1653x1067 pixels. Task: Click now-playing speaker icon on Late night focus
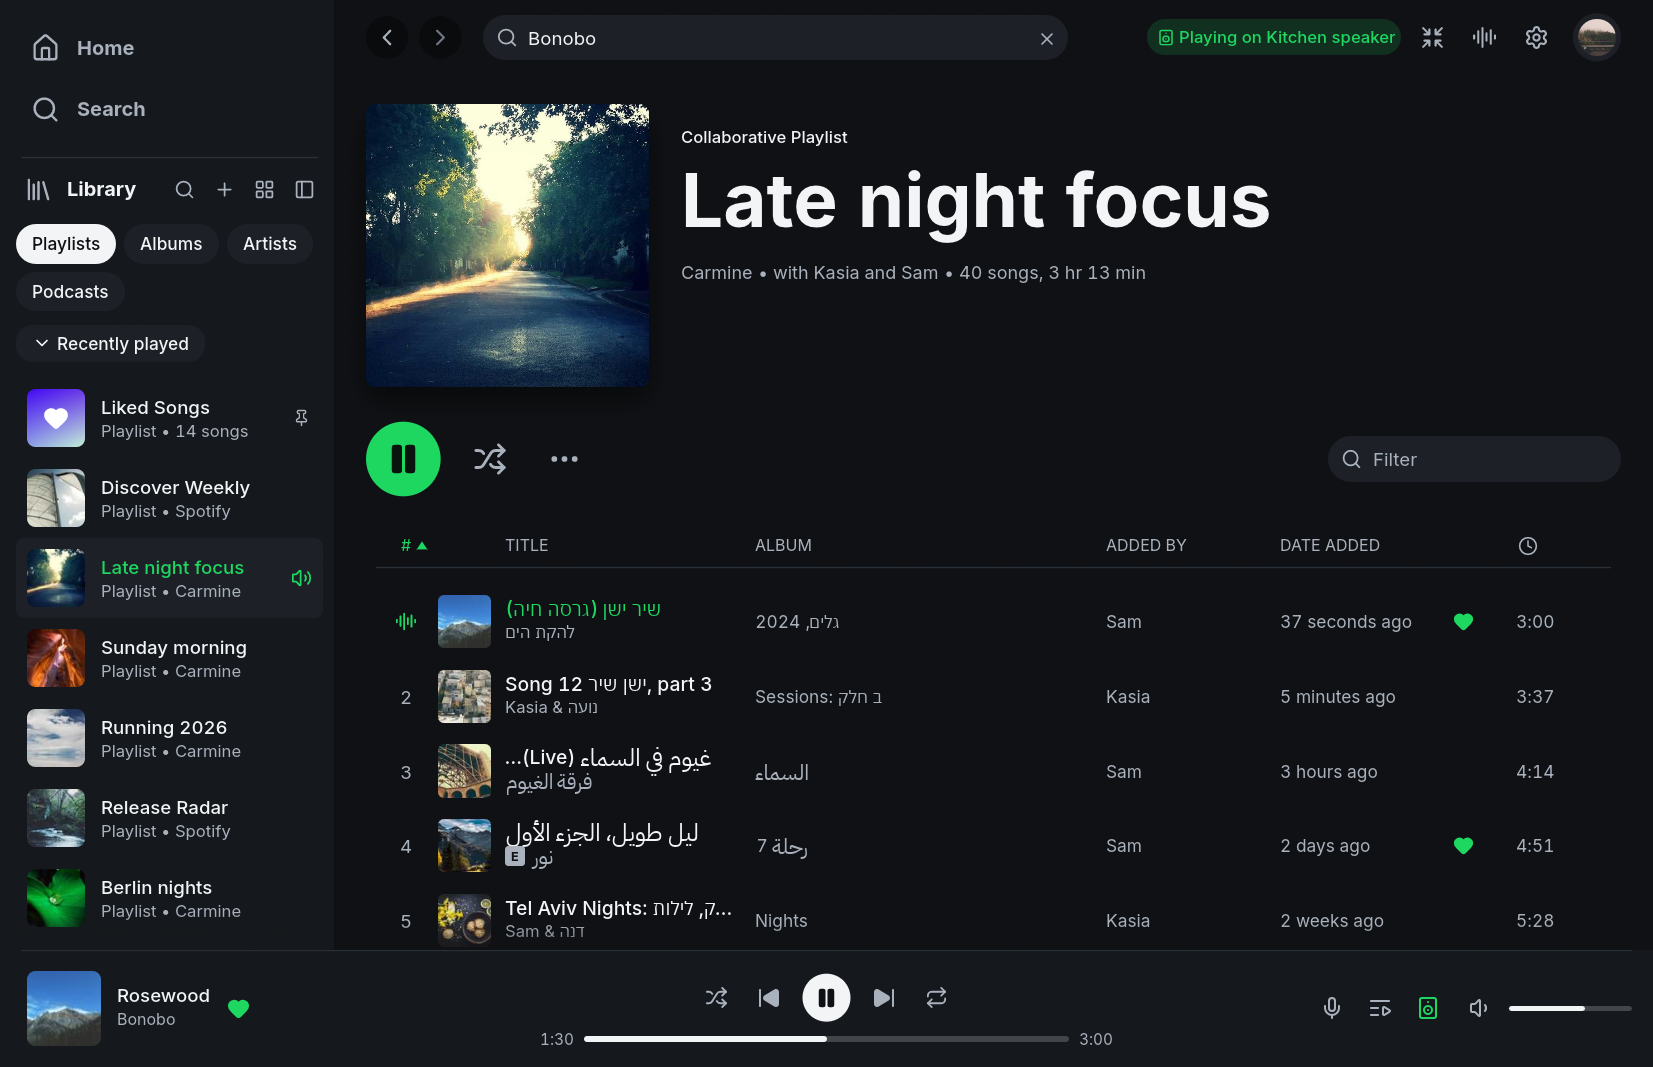click(x=301, y=578)
